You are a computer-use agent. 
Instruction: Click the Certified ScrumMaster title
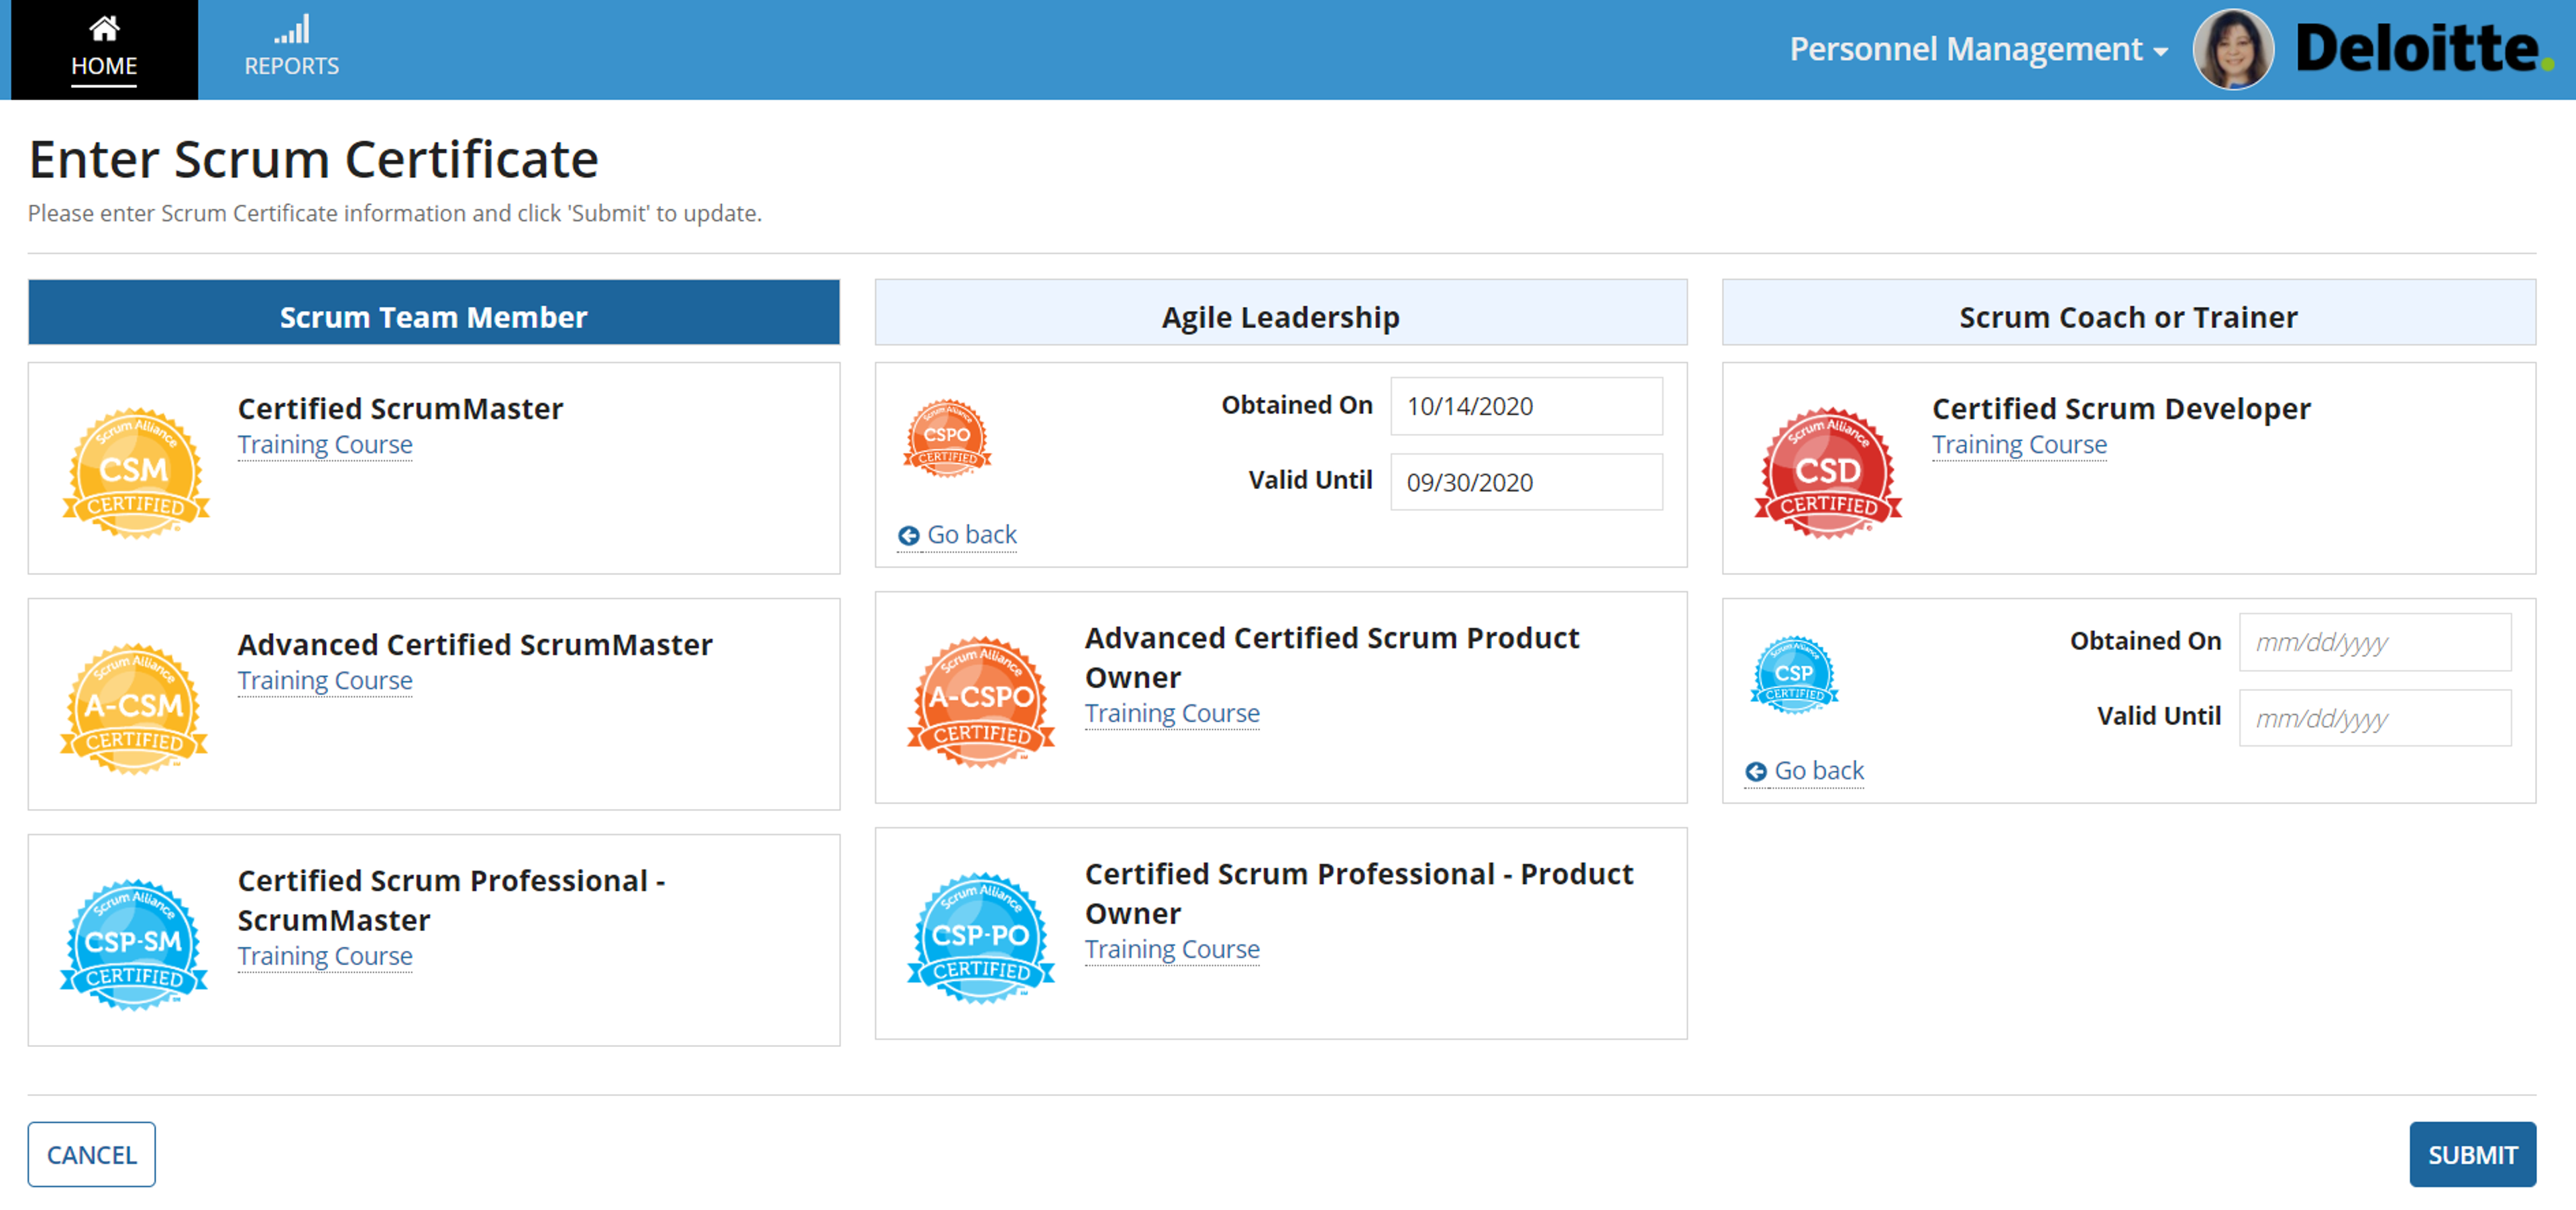tap(400, 408)
